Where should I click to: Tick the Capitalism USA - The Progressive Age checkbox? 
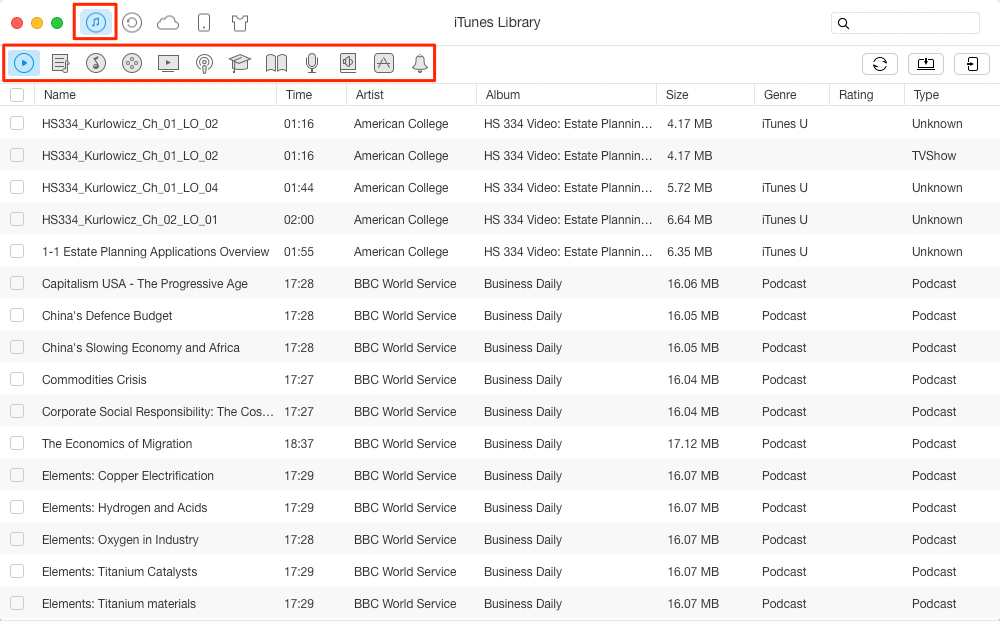pyautogui.click(x=17, y=283)
